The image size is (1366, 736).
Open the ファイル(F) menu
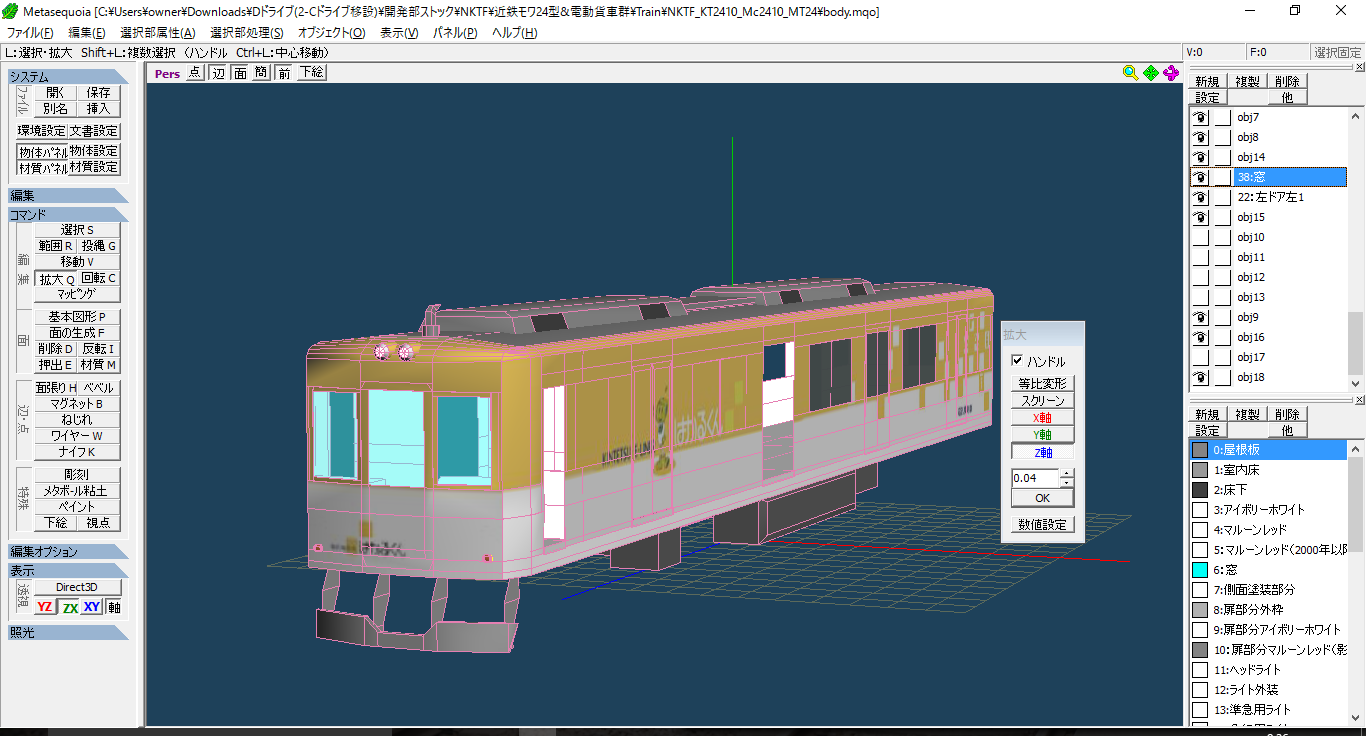(30, 33)
